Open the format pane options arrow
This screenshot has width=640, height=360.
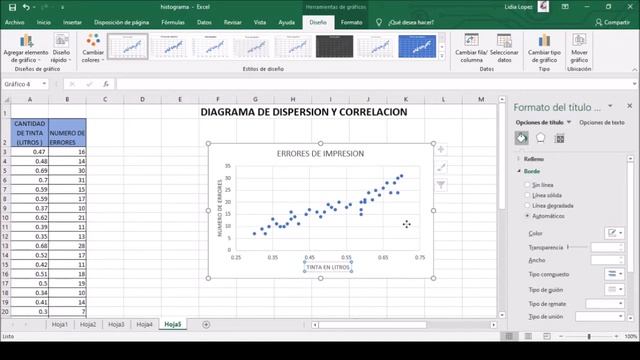click(610, 106)
